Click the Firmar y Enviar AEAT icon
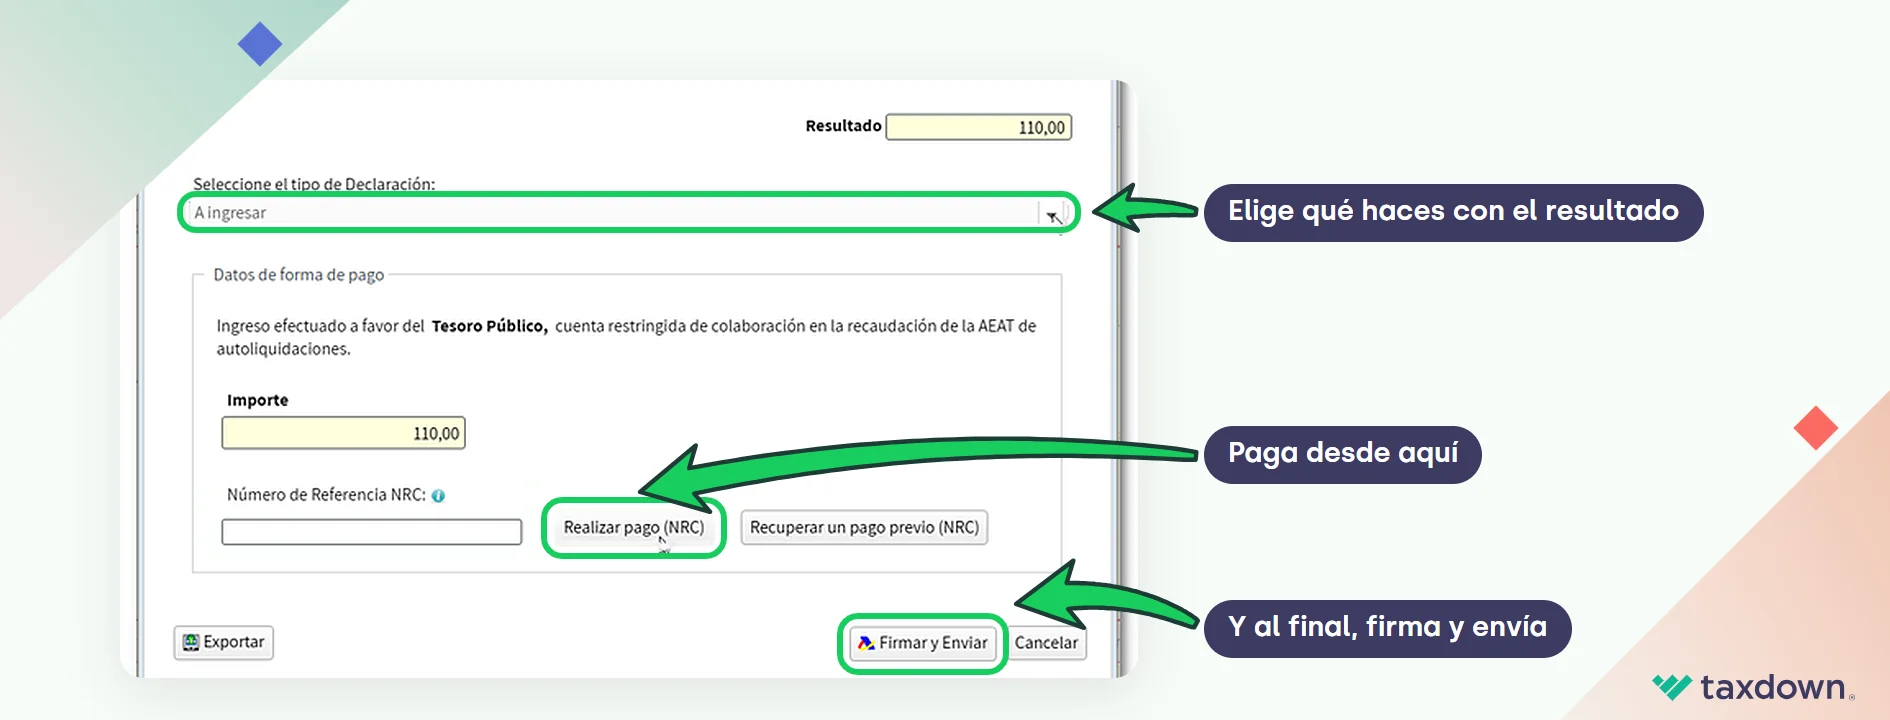The image size is (1890, 720). coord(866,643)
